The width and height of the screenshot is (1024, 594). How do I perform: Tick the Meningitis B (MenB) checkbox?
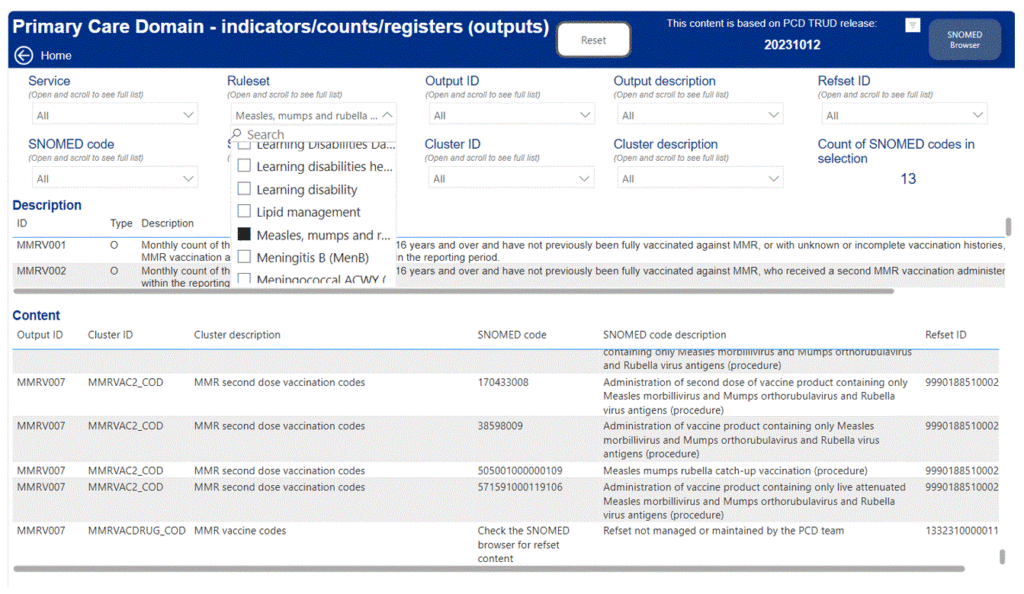(x=244, y=257)
